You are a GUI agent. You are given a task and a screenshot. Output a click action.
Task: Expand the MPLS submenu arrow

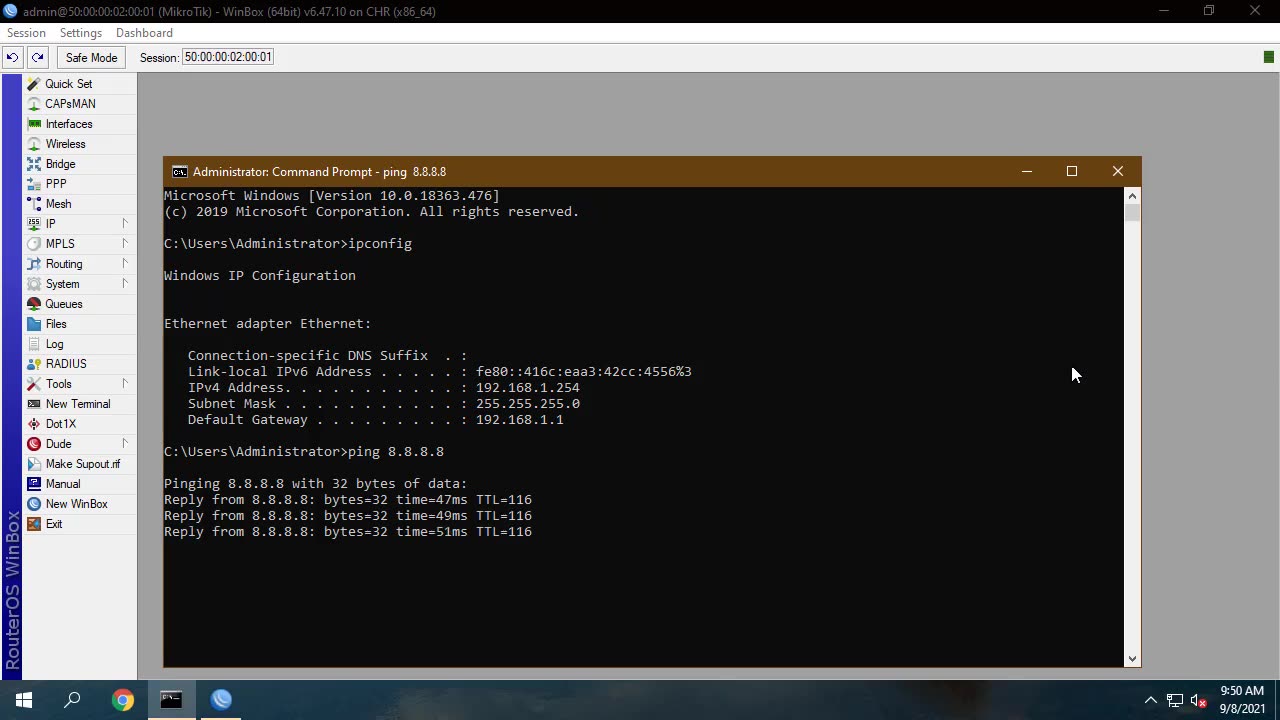tap(125, 243)
